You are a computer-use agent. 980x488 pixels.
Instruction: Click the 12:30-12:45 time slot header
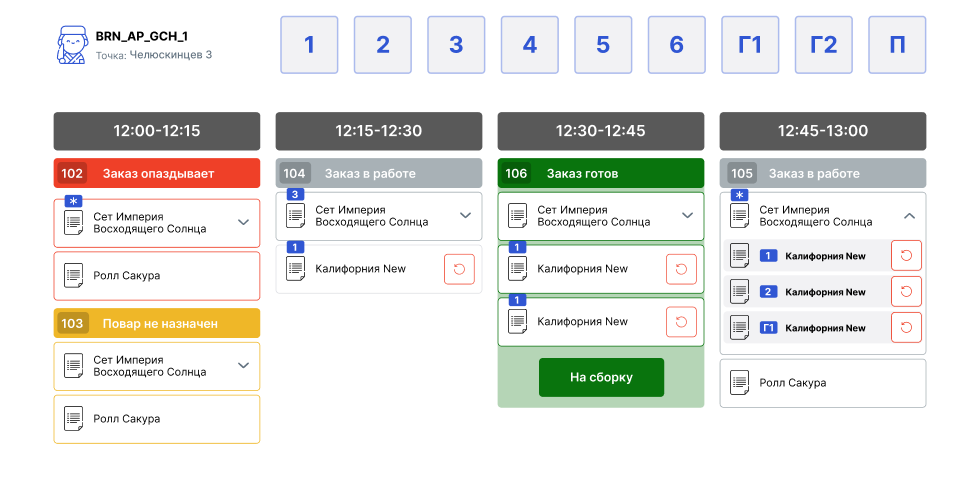pos(601,131)
